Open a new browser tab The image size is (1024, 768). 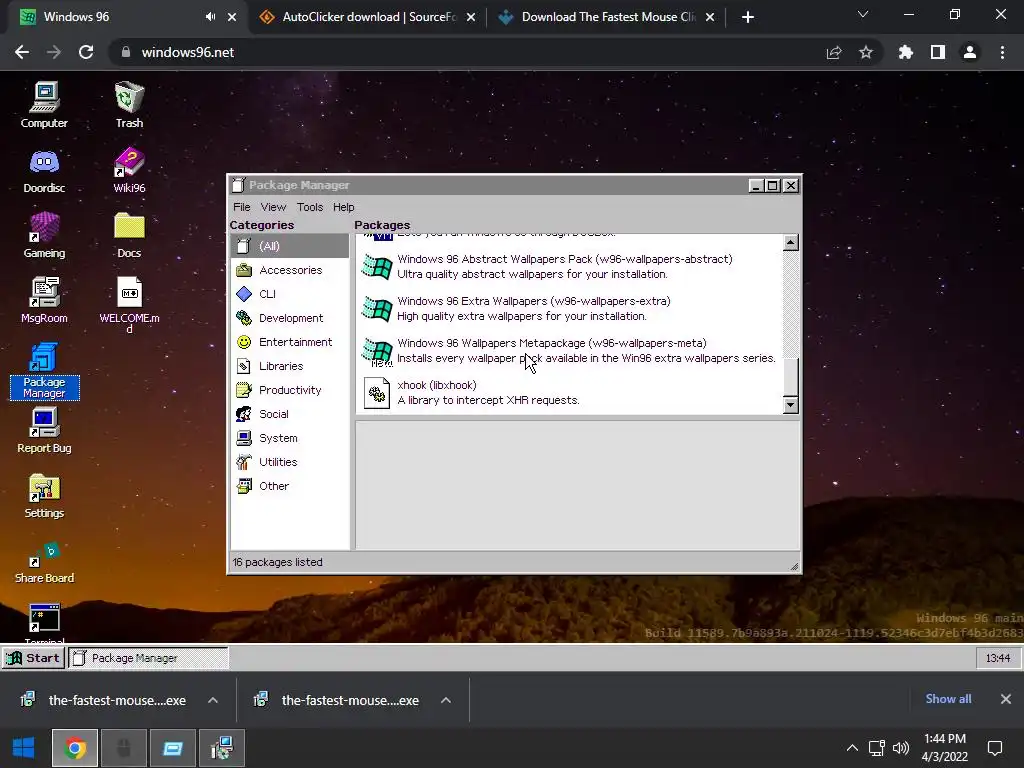748,17
